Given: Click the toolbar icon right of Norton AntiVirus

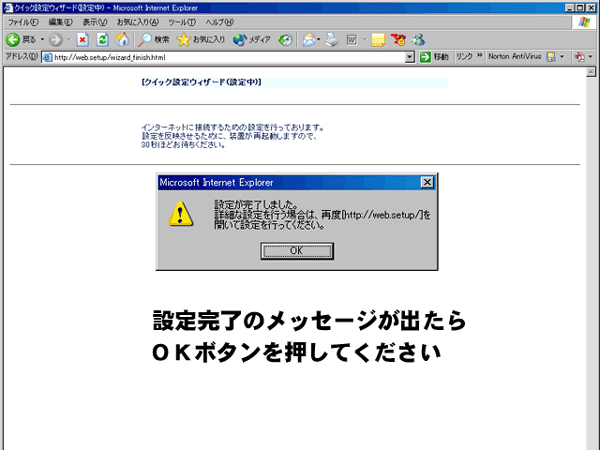Looking at the screenshot, I should pyautogui.click(x=580, y=57).
